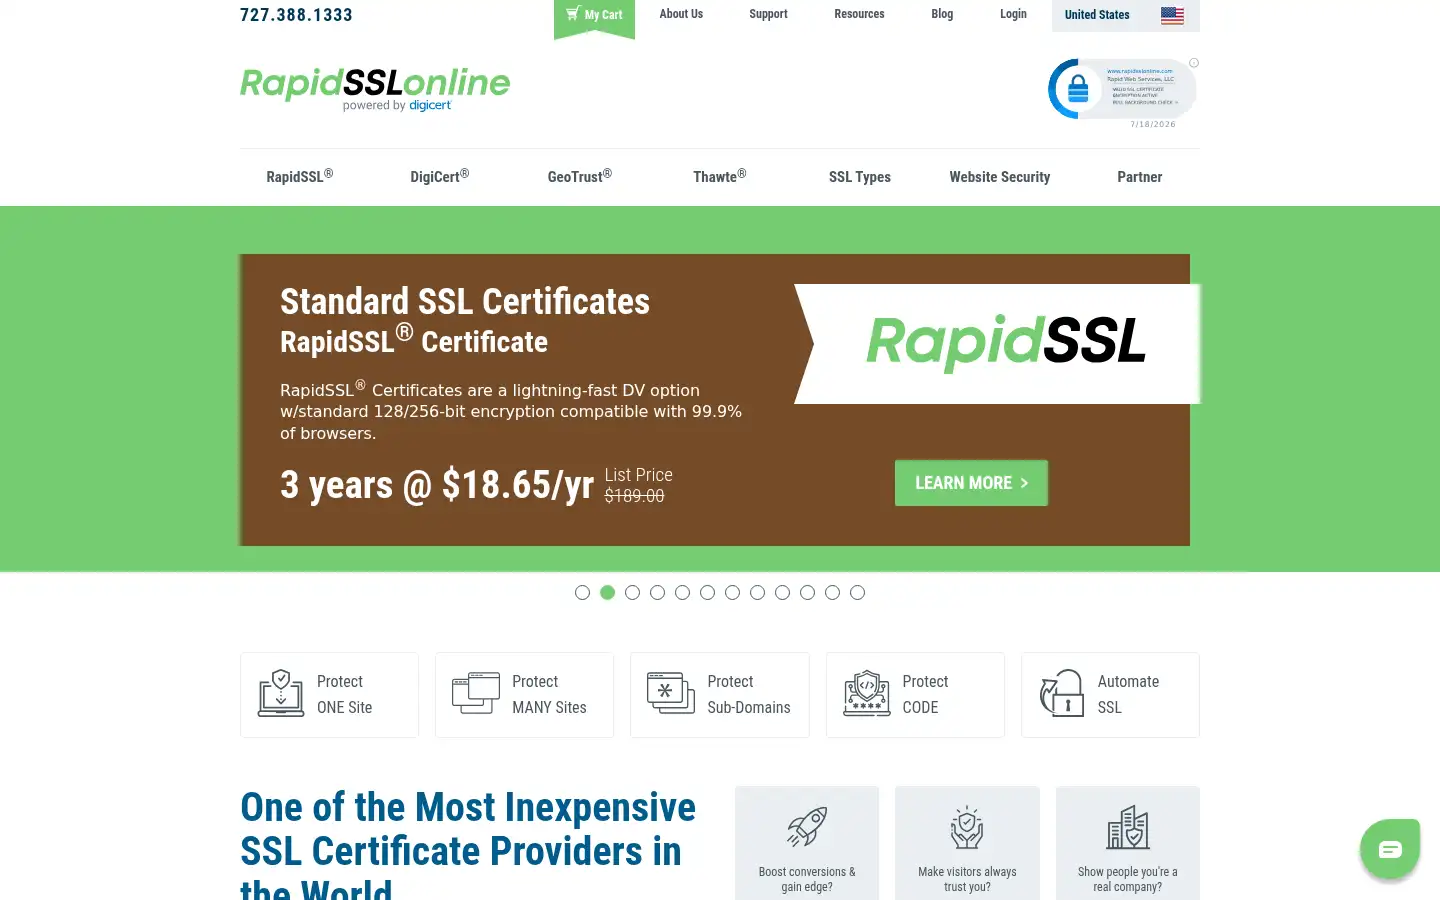Open the site seal lock badge

(x=1120, y=89)
